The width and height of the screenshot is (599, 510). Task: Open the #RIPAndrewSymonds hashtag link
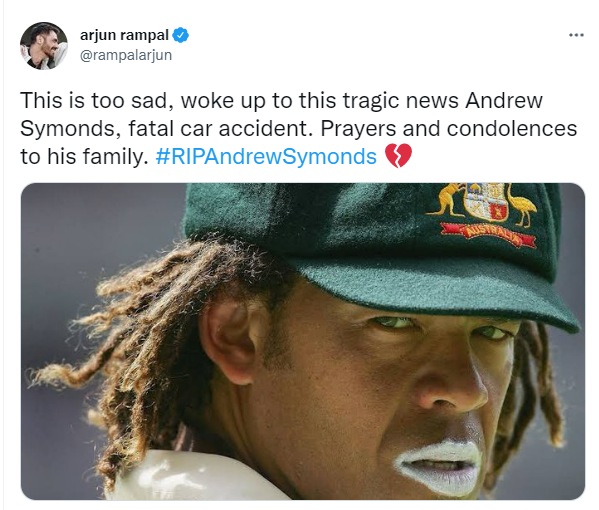tap(266, 157)
